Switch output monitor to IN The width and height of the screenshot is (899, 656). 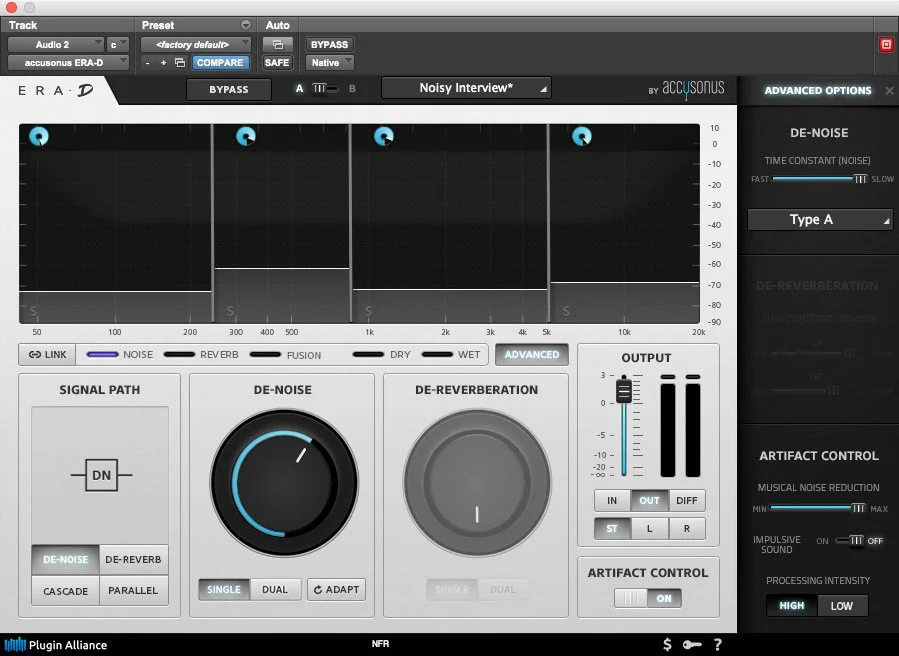612,501
